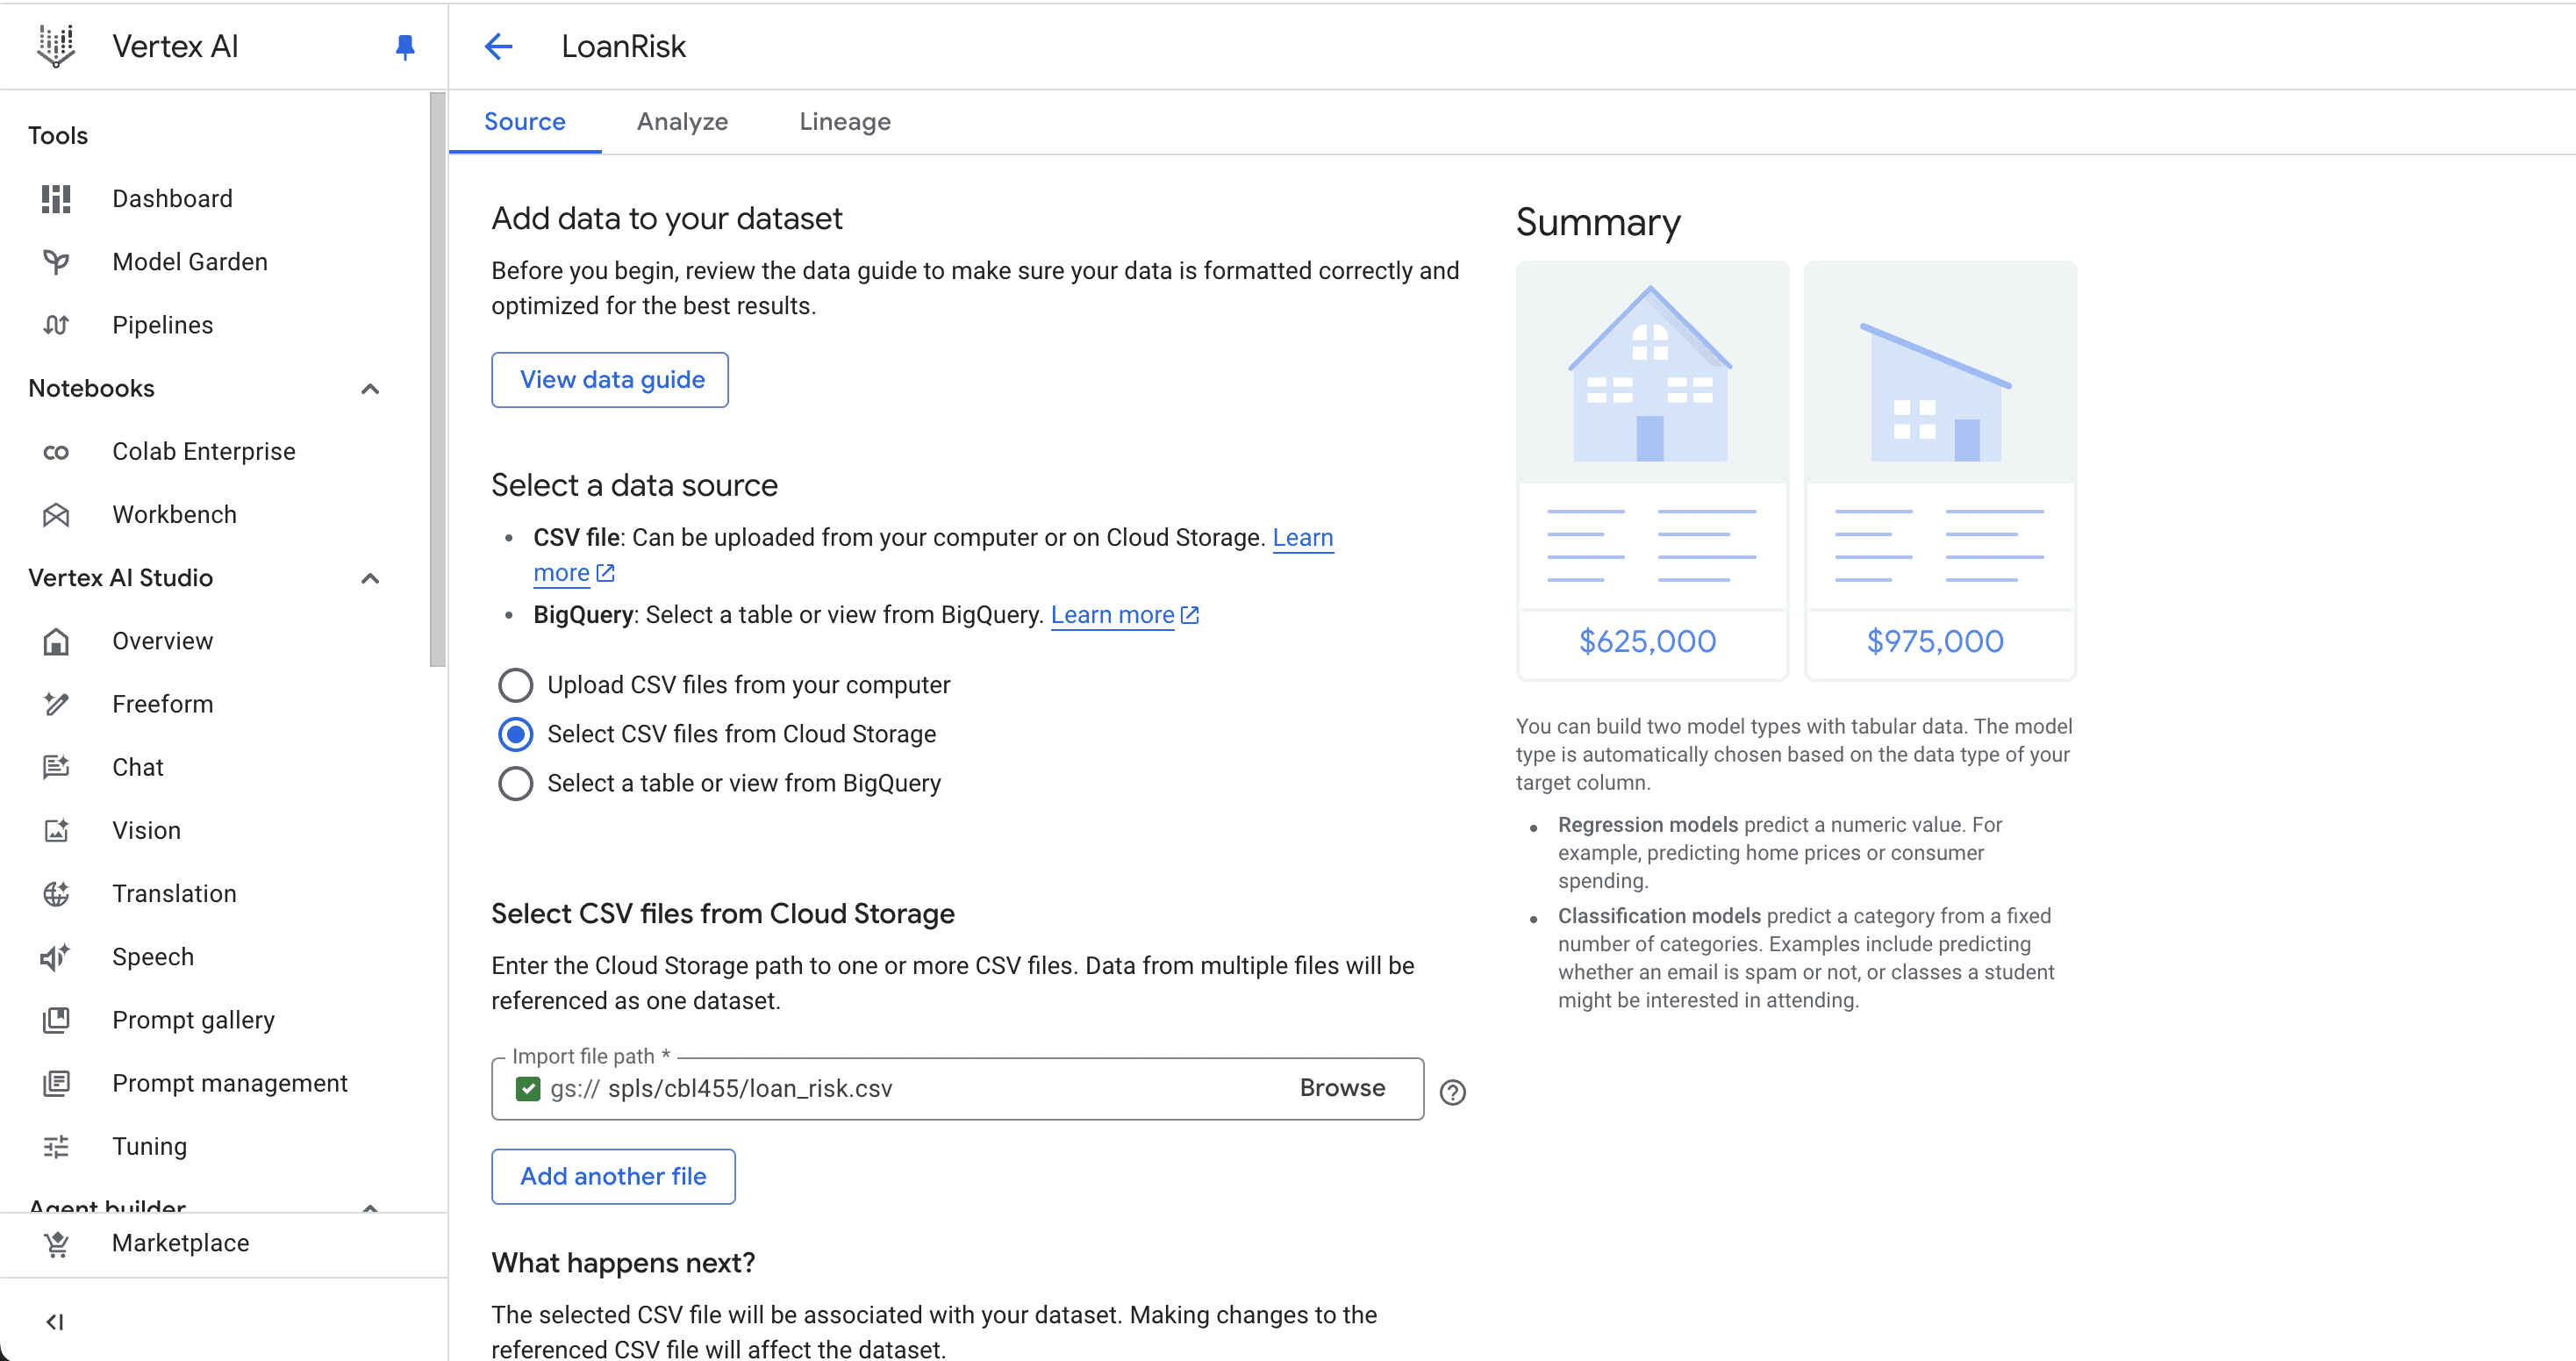Click the Workbench icon
2576x1361 pixels.
pos(56,515)
